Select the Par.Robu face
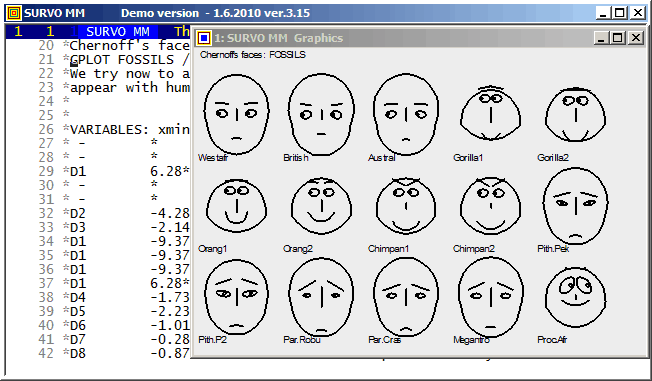Image resolution: width=652 pixels, height=381 pixels. [321, 297]
